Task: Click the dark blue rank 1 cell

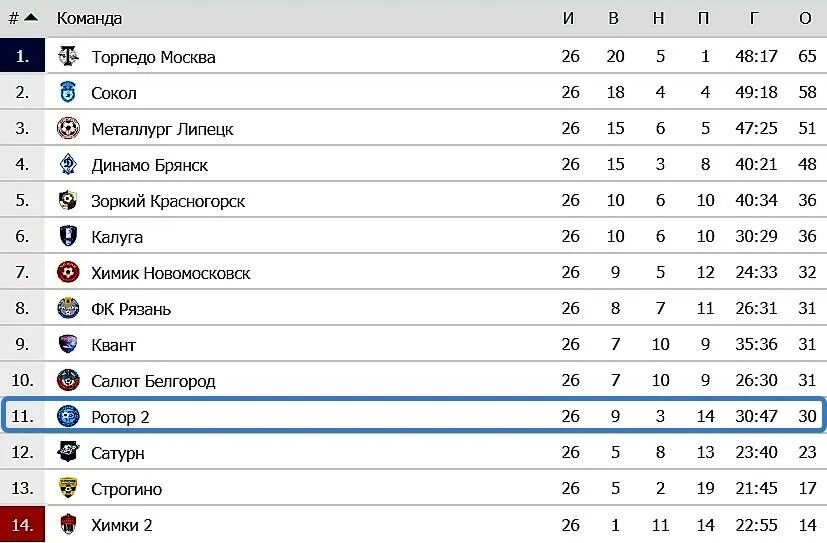Action: pos(23,55)
